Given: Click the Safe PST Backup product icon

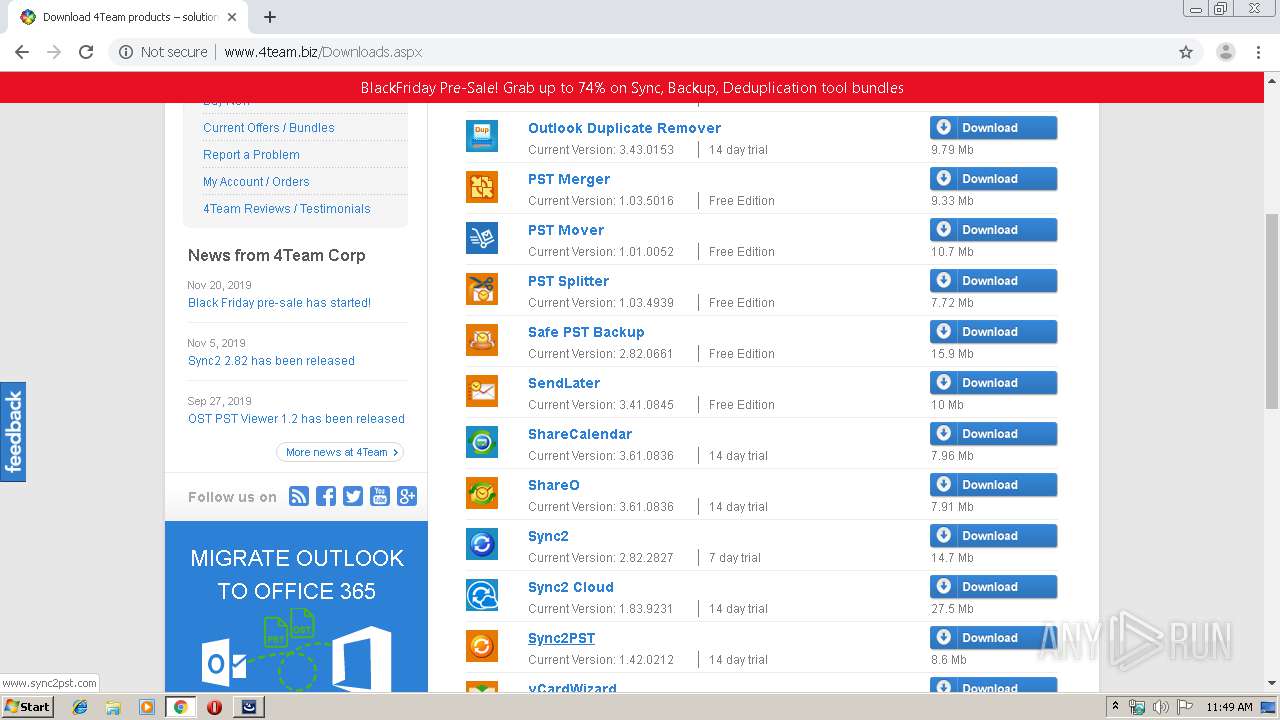Looking at the screenshot, I should point(482,340).
